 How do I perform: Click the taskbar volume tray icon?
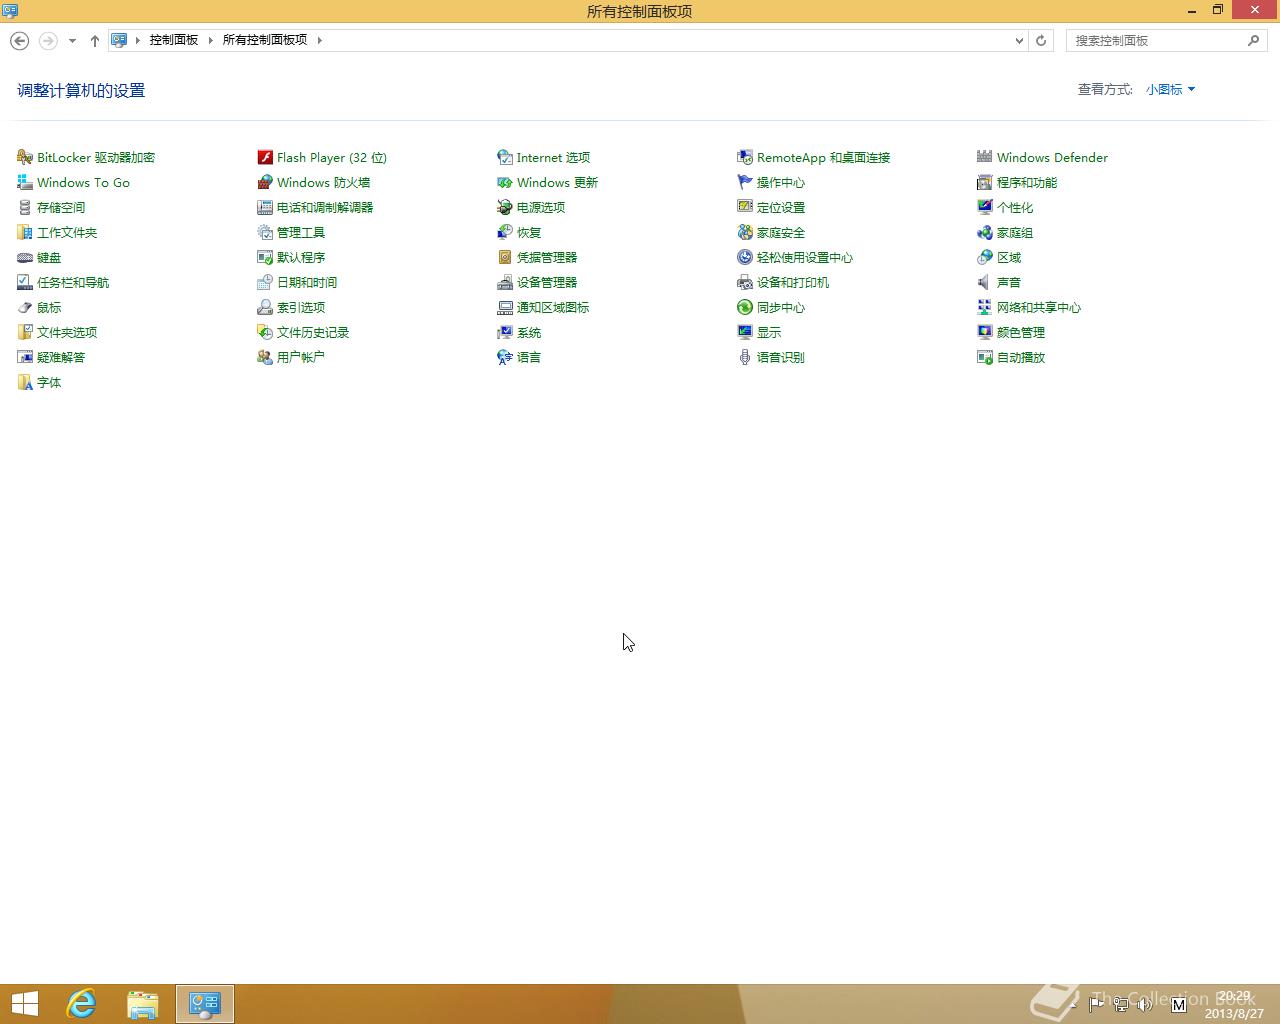pyautogui.click(x=1145, y=1004)
